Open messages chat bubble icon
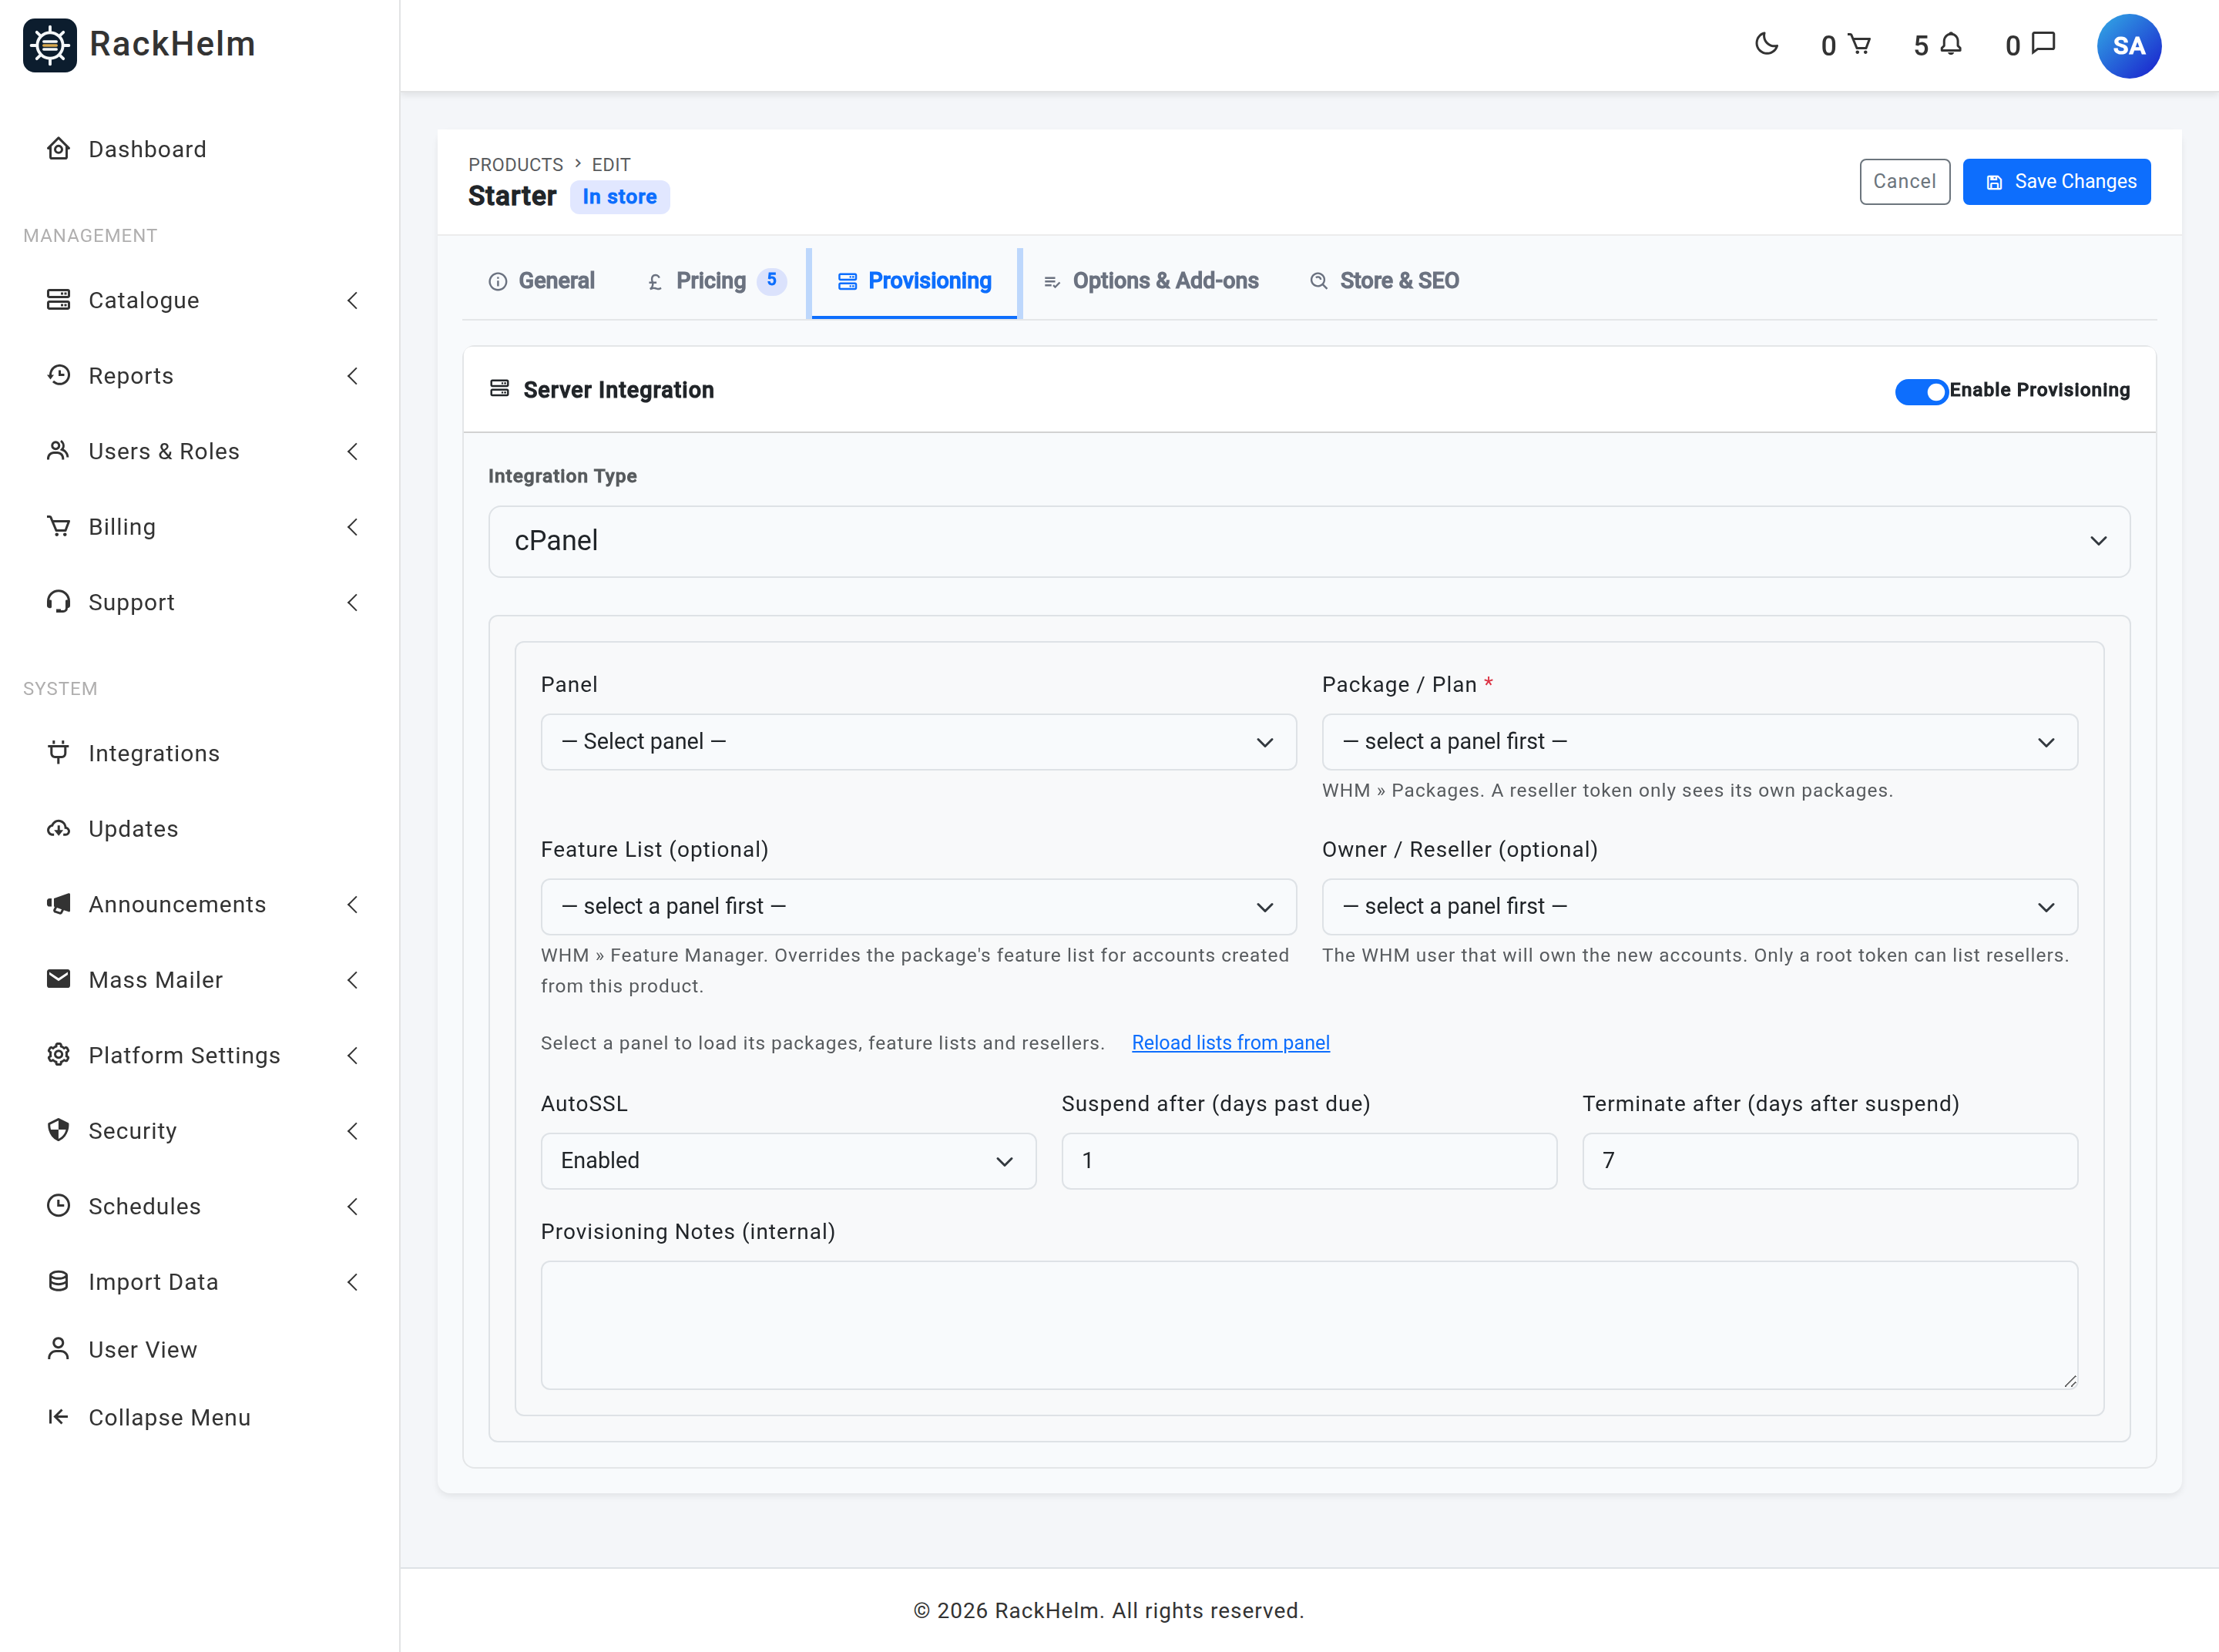The image size is (2219, 1652). coord(2044,43)
